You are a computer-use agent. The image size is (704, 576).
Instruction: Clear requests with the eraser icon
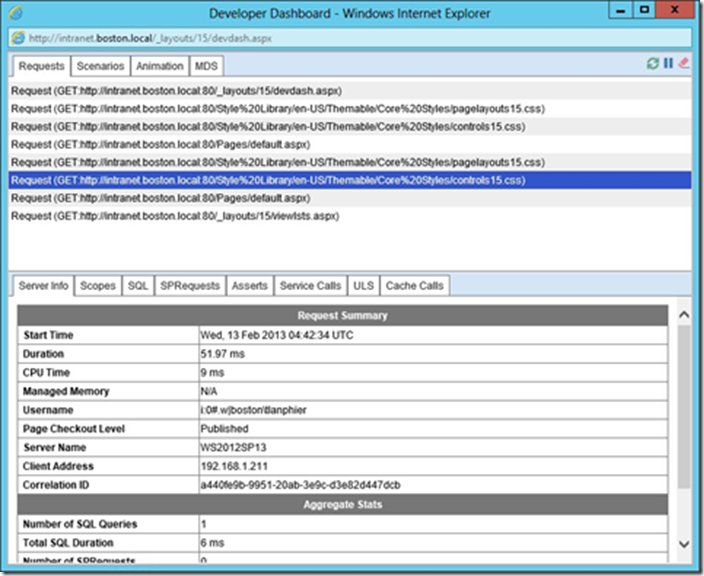point(683,63)
